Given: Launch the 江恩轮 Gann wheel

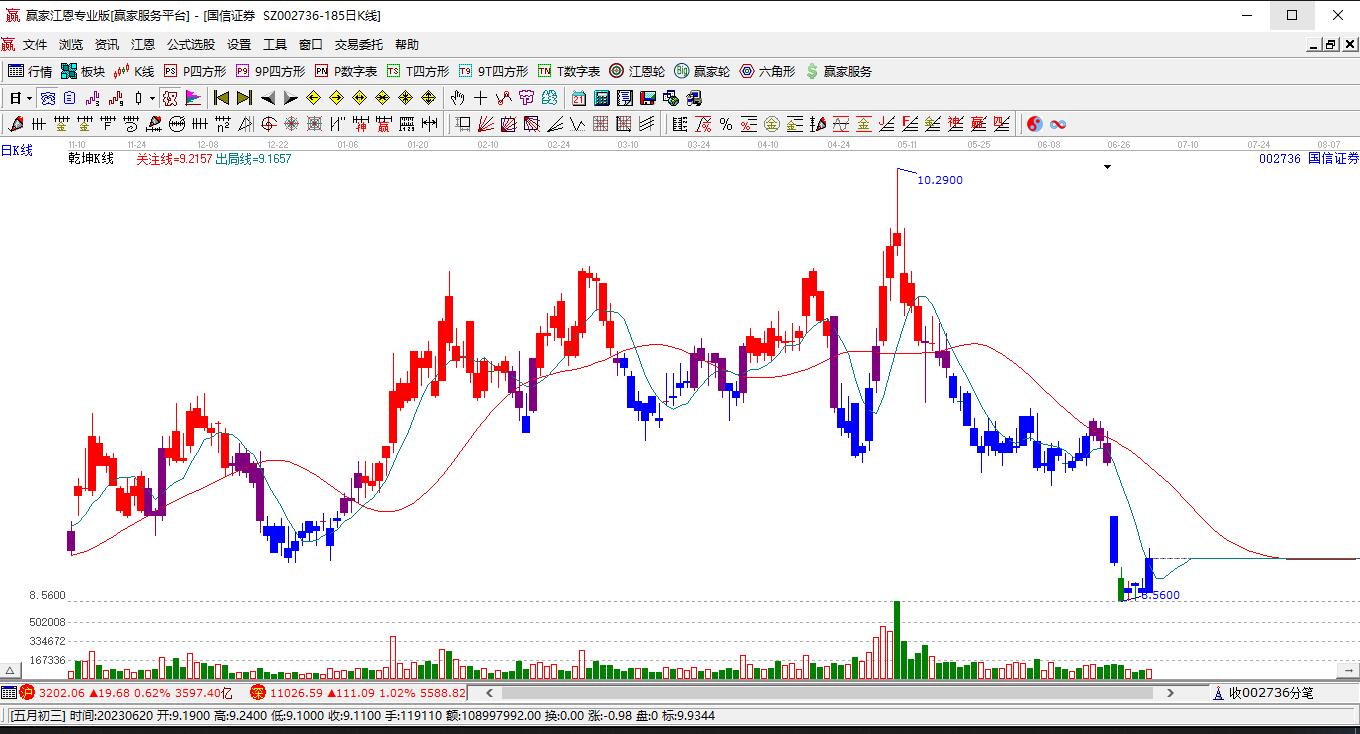Looking at the screenshot, I should pyautogui.click(x=637, y=71).
